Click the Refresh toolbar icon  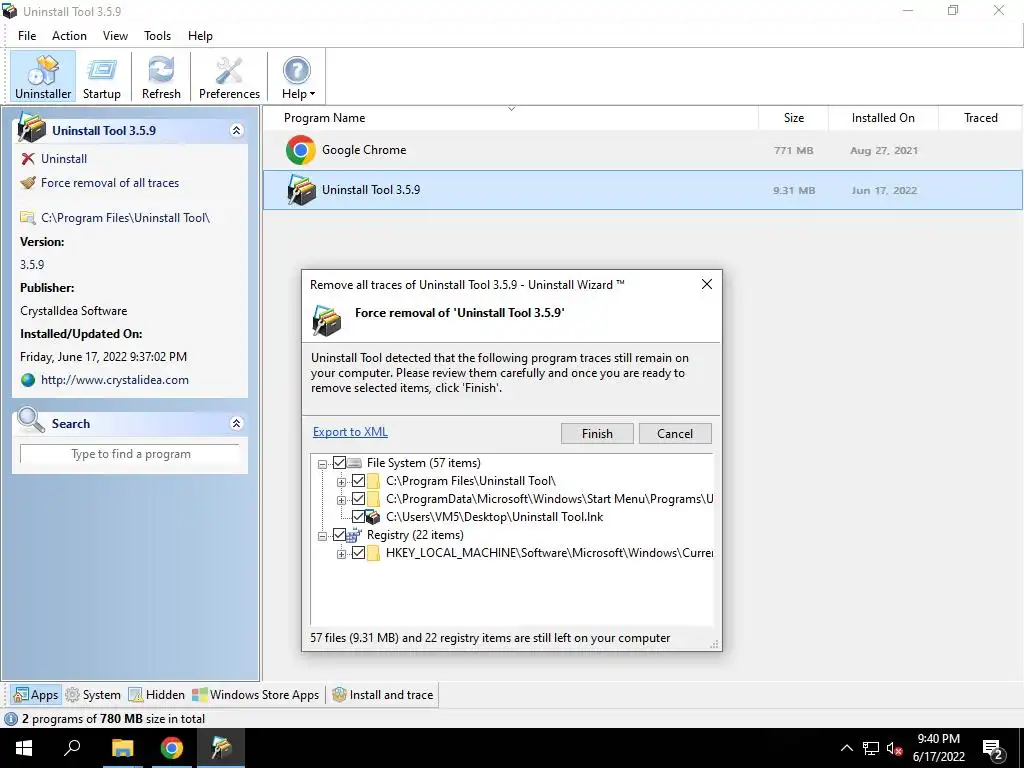coord(161,77)
